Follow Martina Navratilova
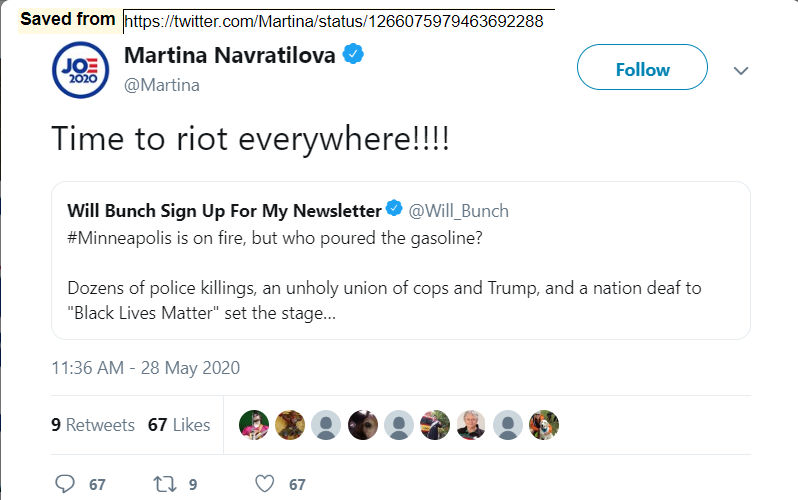Image resolution: width=798 pixels, height=500 pixels. tap(642, 69)
